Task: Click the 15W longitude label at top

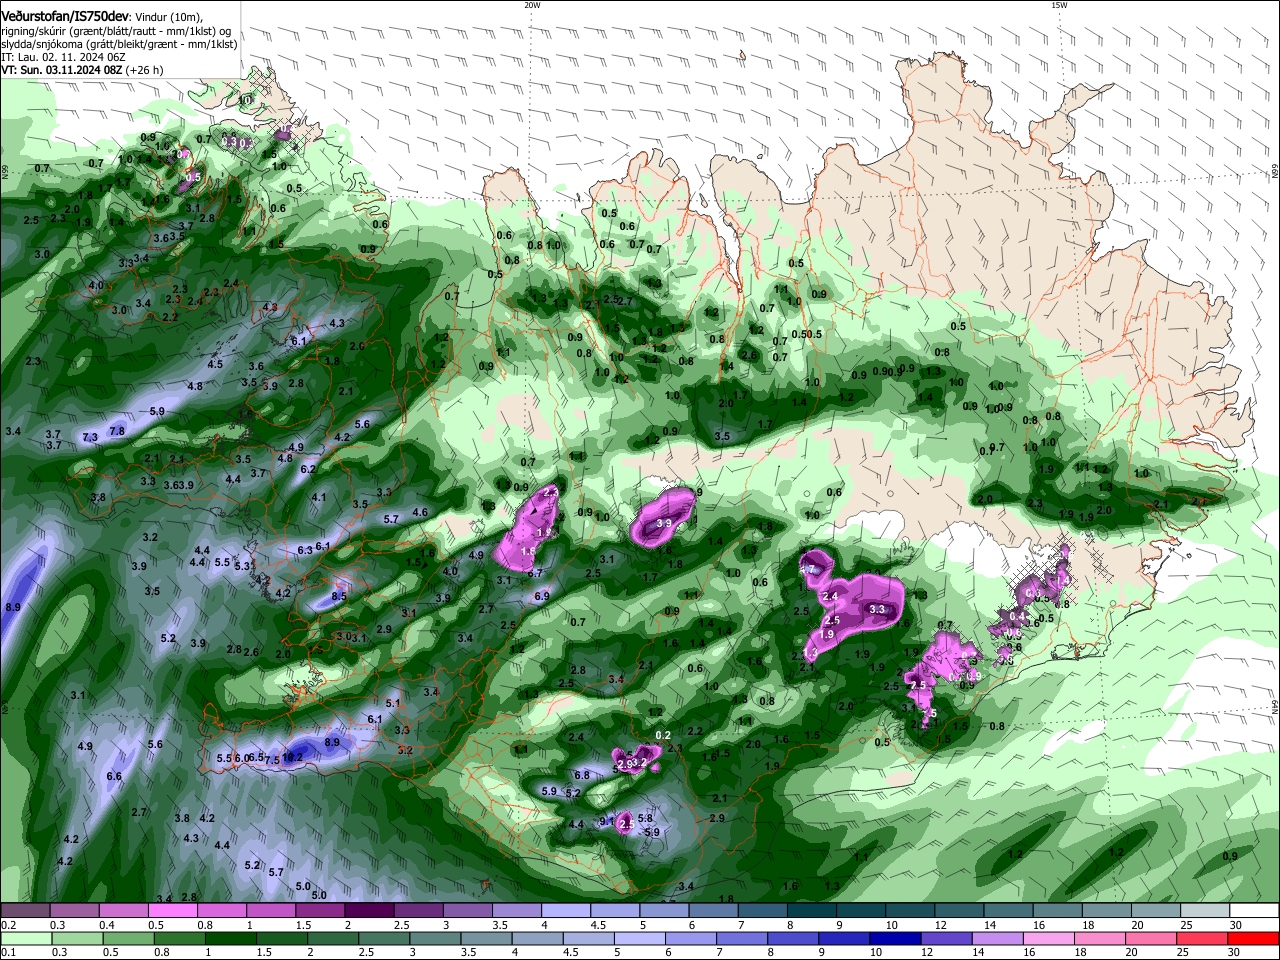Action: click(1059, 5)
